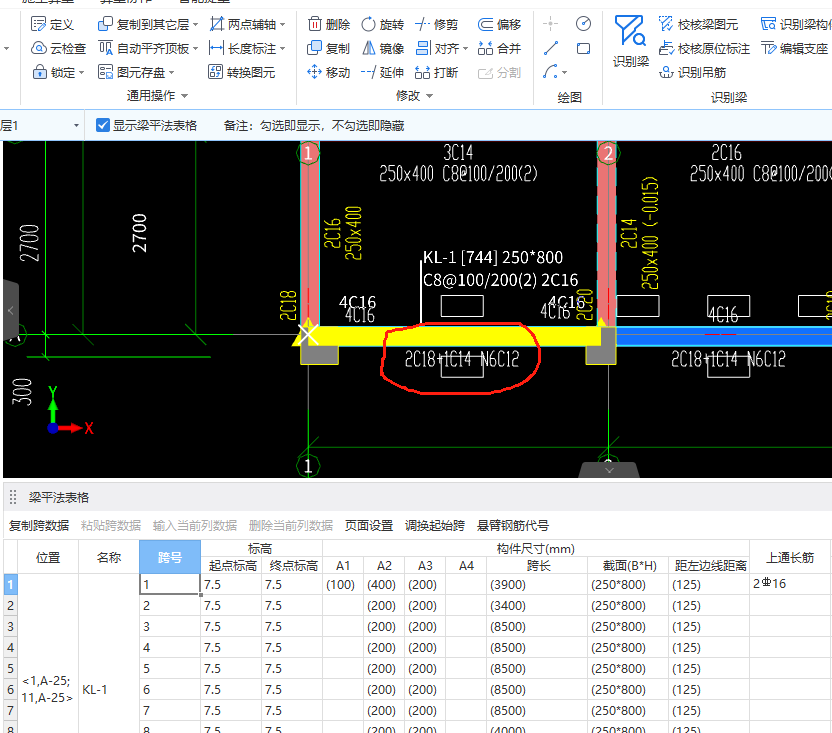This screenshot has height=733, width=832.
Task: Edit the span number cell containing 1
Action: coord(170,584)
